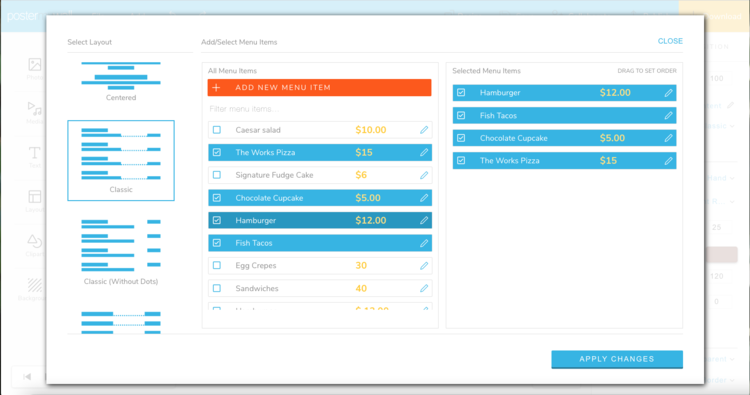This screenshot has width=750, height=395.
Task: Check the Caesar salad checkbox
Action: (217, 130)
